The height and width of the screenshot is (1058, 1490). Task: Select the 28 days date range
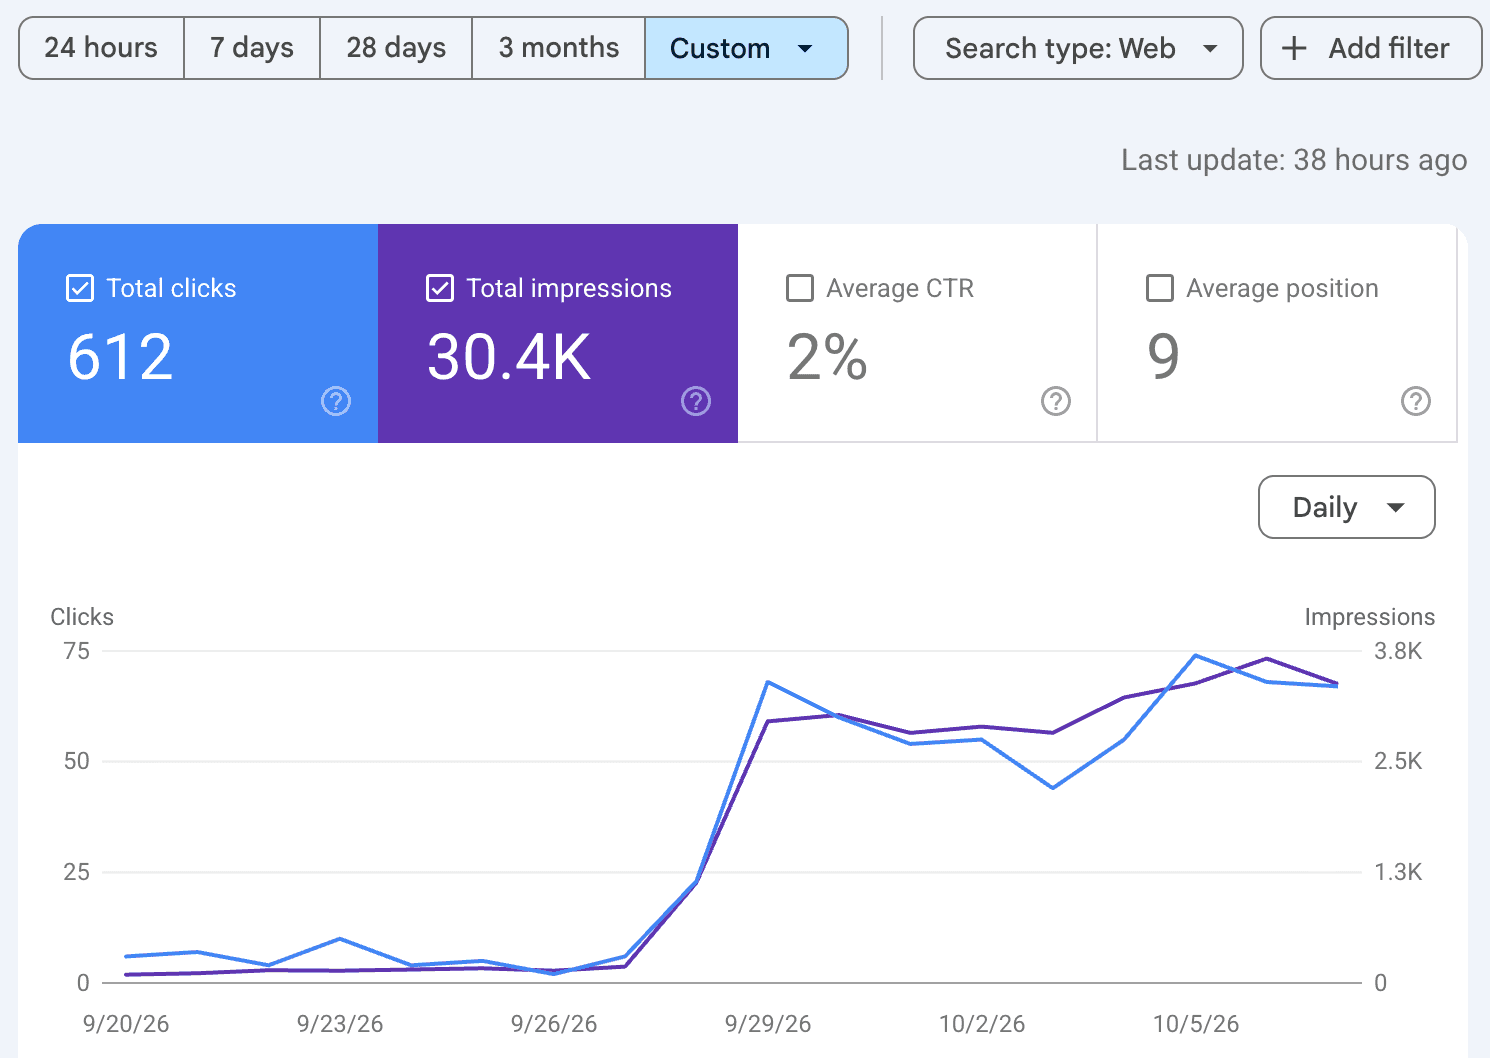(x=396, y=48)
